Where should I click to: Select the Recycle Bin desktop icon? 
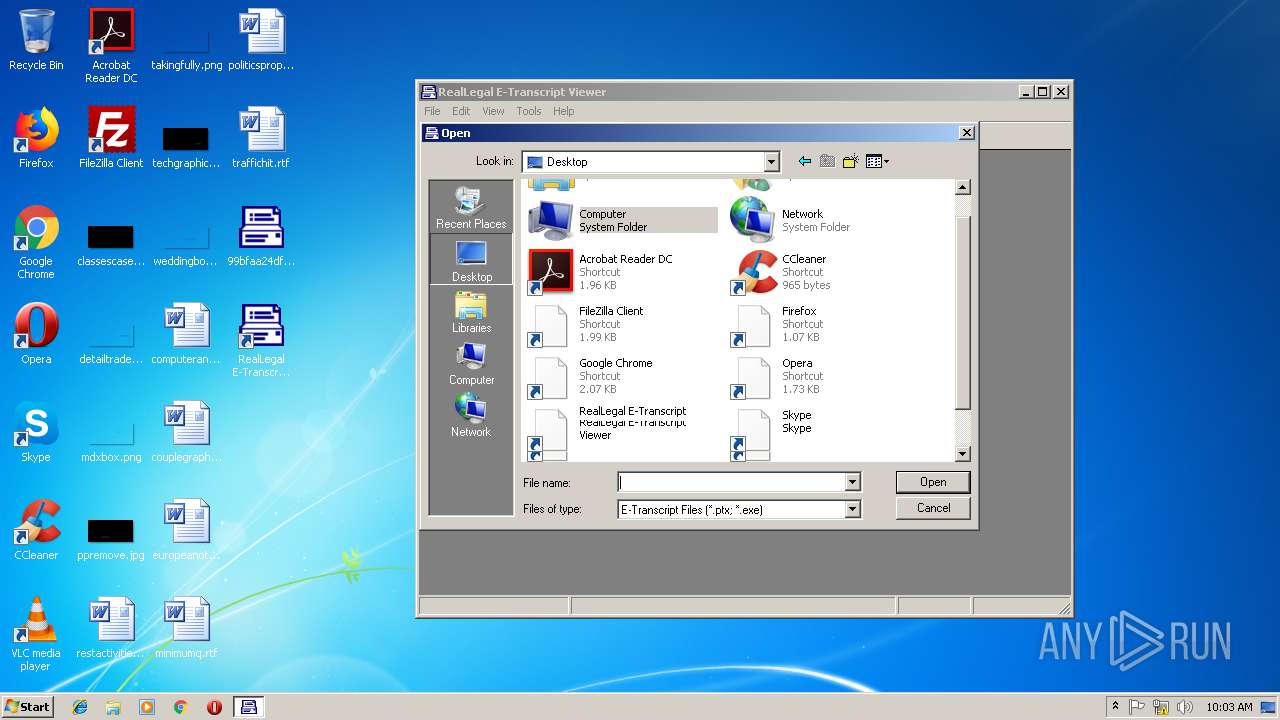(x=36, y=40)
